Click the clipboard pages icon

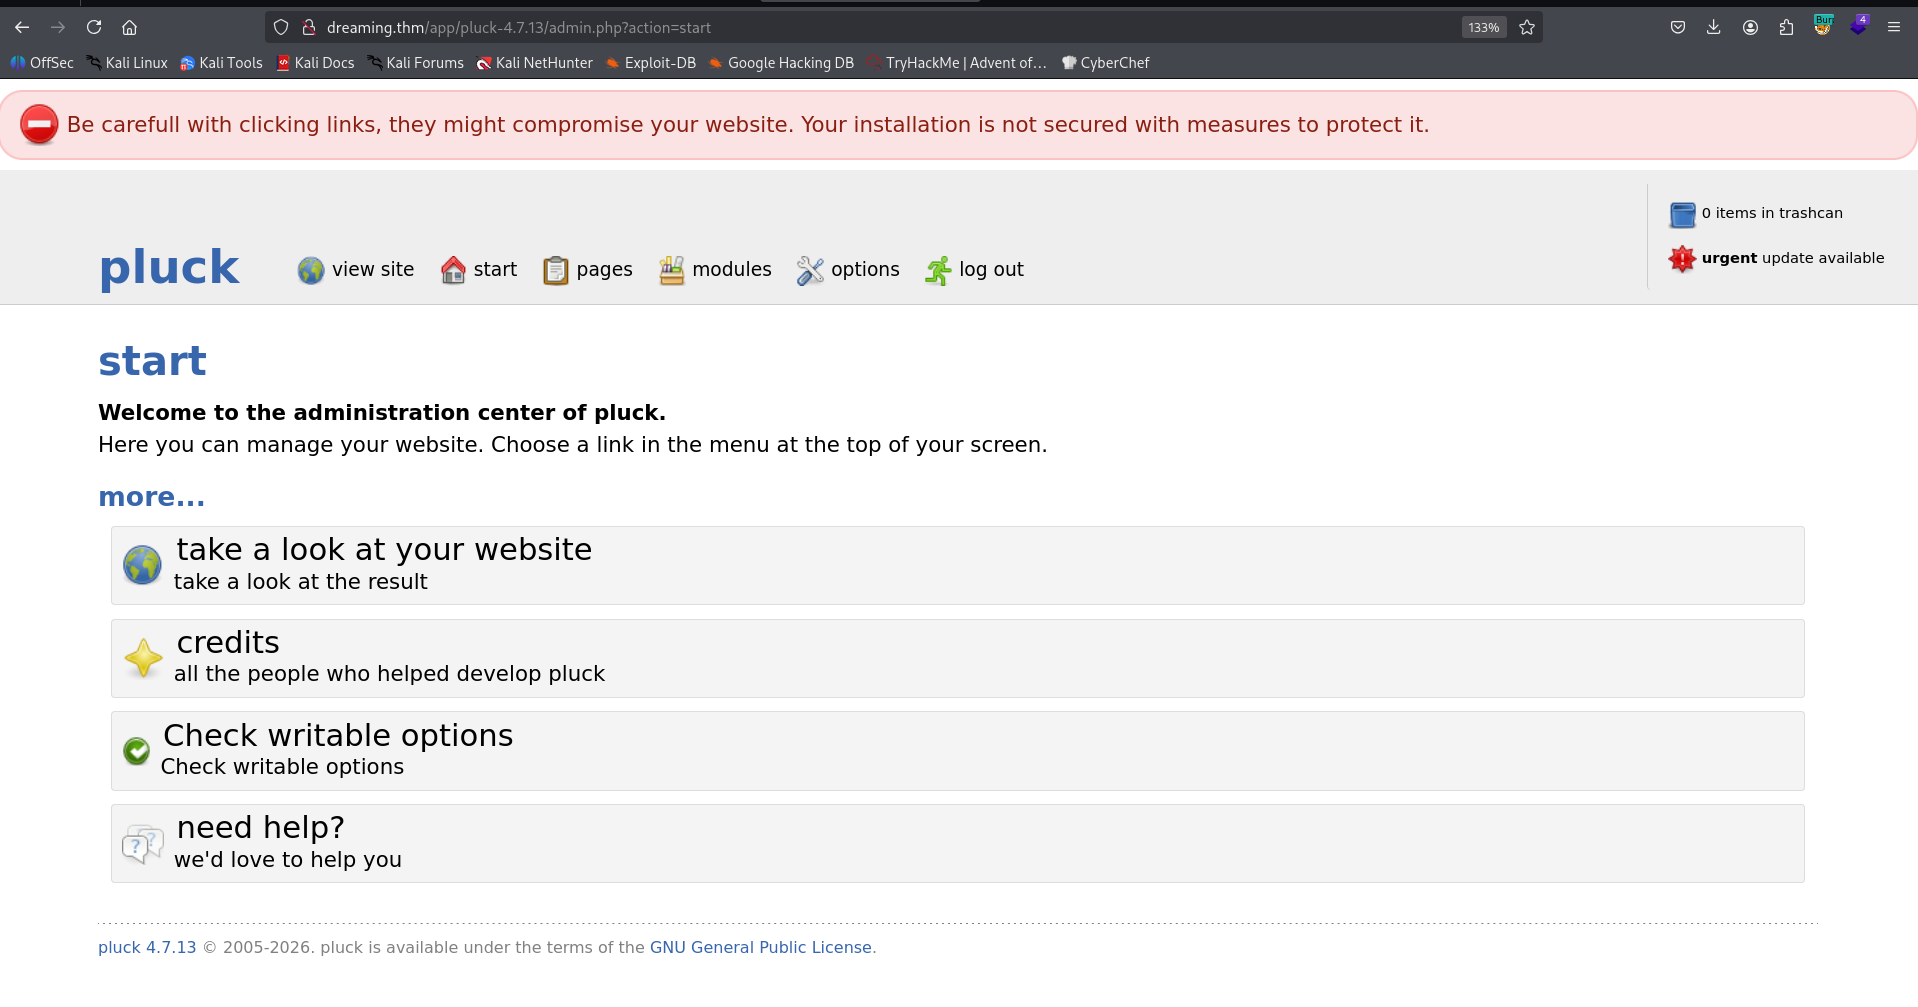[x=555, y=270]
